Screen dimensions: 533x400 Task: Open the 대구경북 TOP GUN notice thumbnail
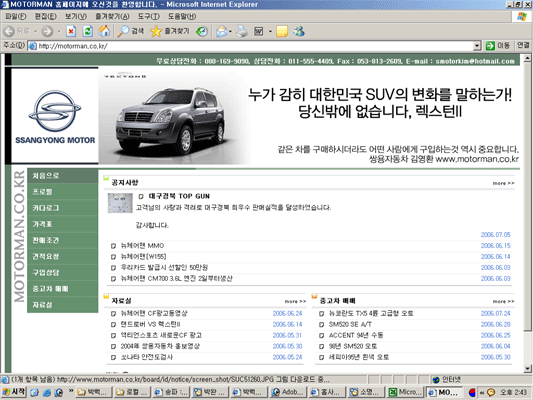[120, 203]
